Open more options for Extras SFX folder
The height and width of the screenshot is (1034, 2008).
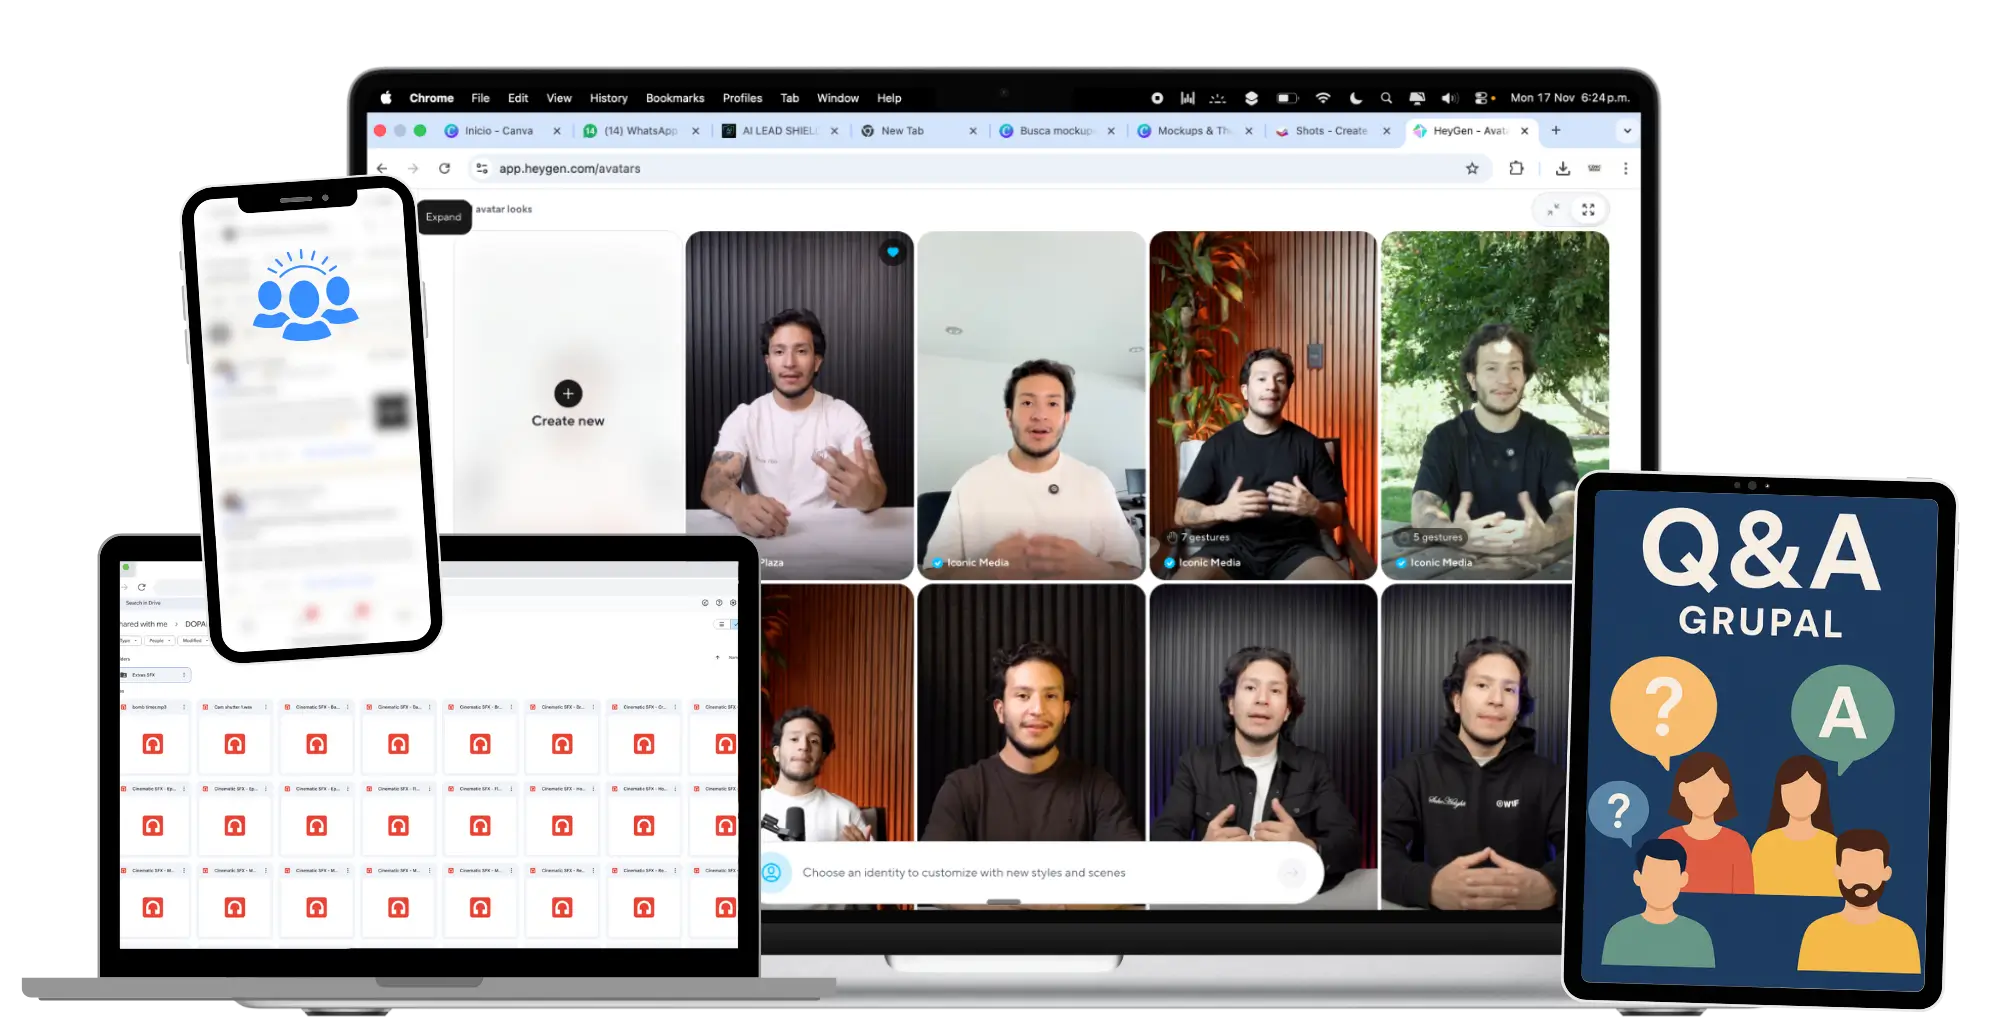(x=184, y=675)
